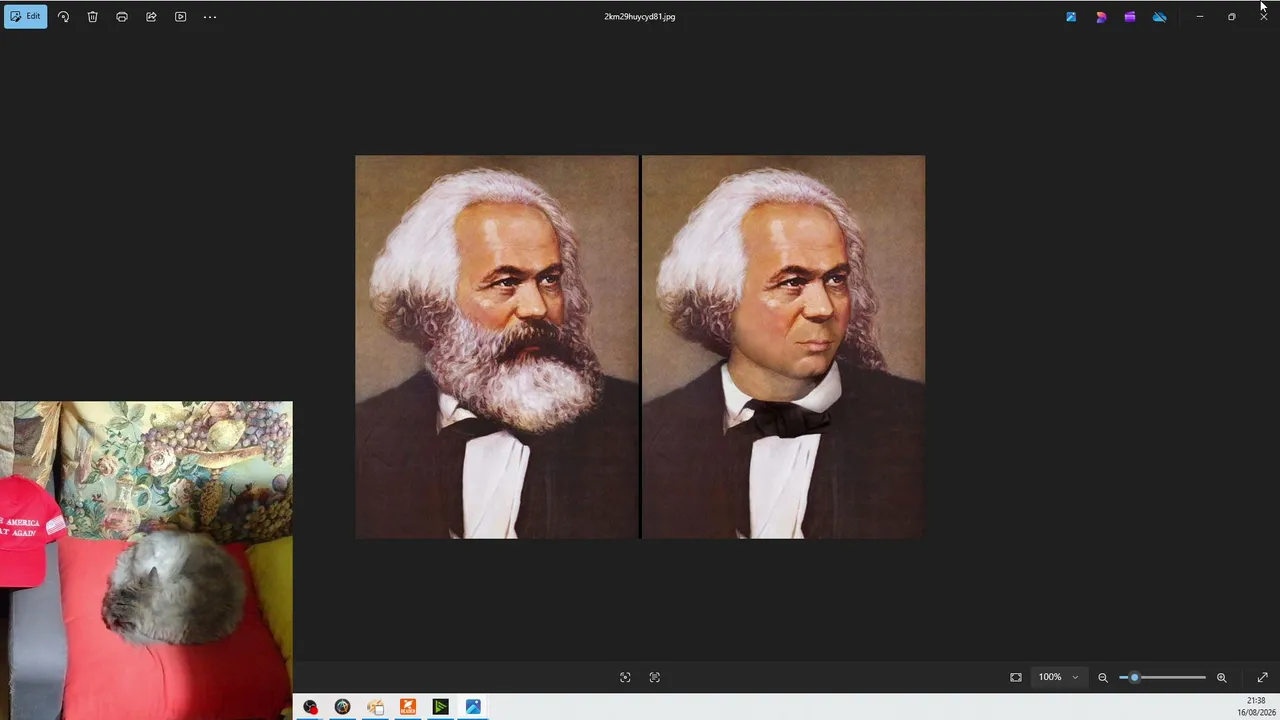The width and height of the screenshot is (1280, 720).
Task: Click the fit-to-window icon beside 100%
Action: click(x=1016, y=677)
